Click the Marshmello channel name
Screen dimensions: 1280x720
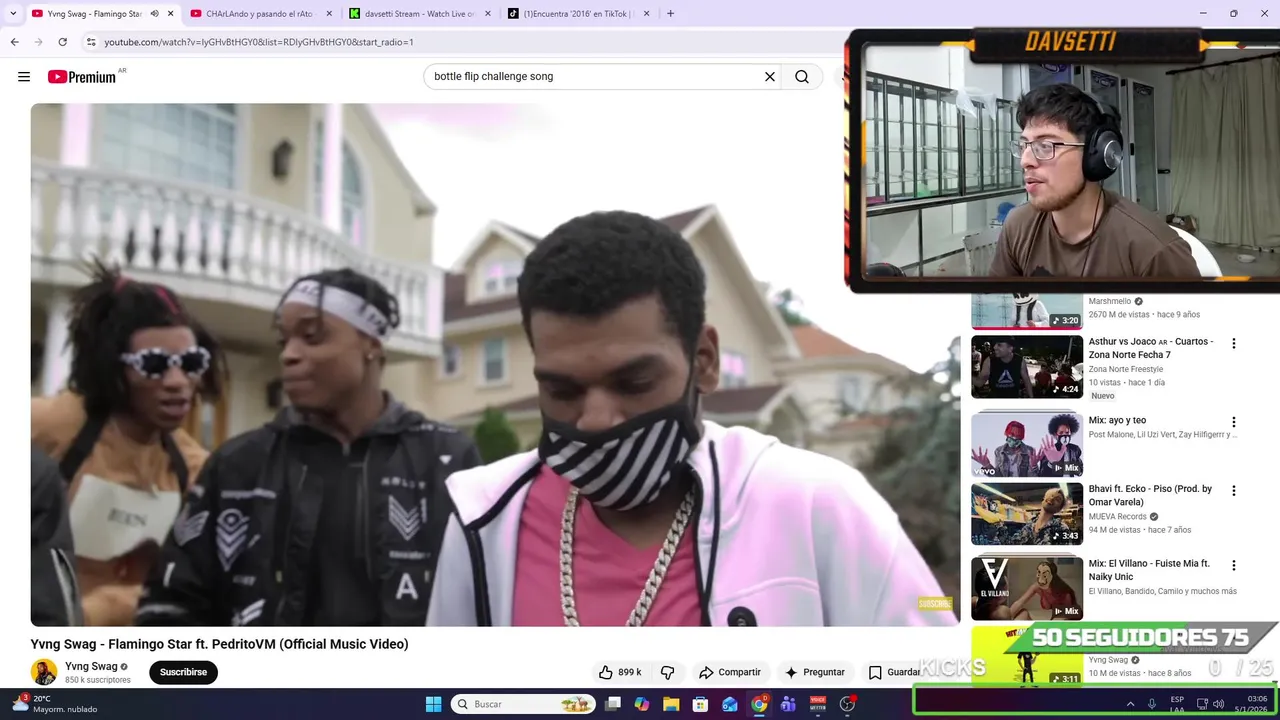(x=1110, y=301)
